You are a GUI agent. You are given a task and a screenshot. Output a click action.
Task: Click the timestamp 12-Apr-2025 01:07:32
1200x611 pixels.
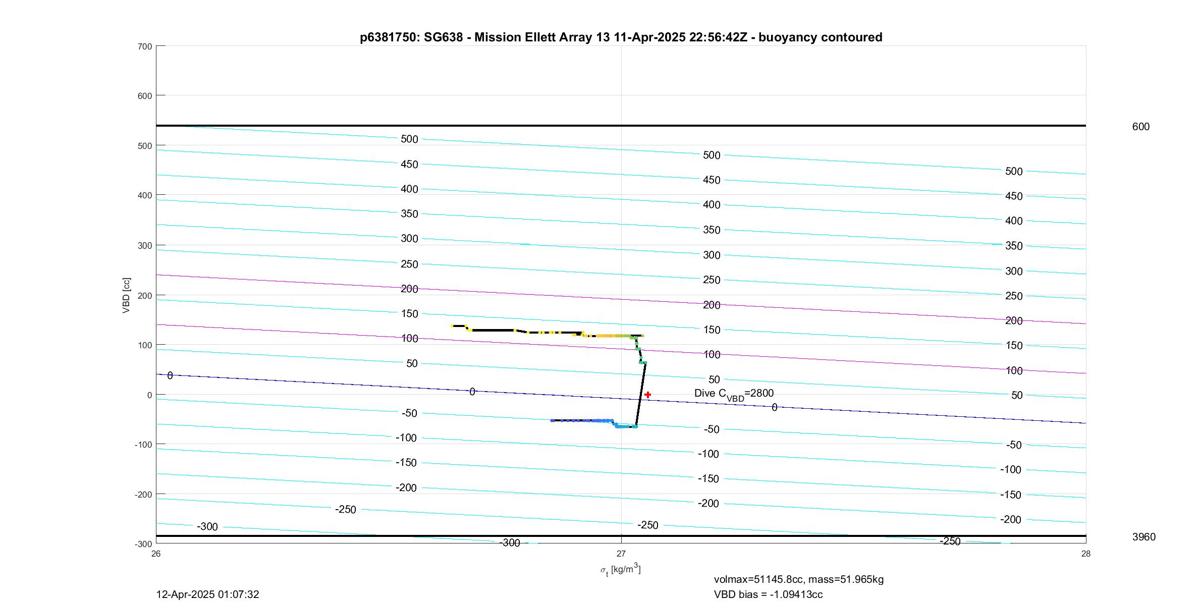click(208, 594)
